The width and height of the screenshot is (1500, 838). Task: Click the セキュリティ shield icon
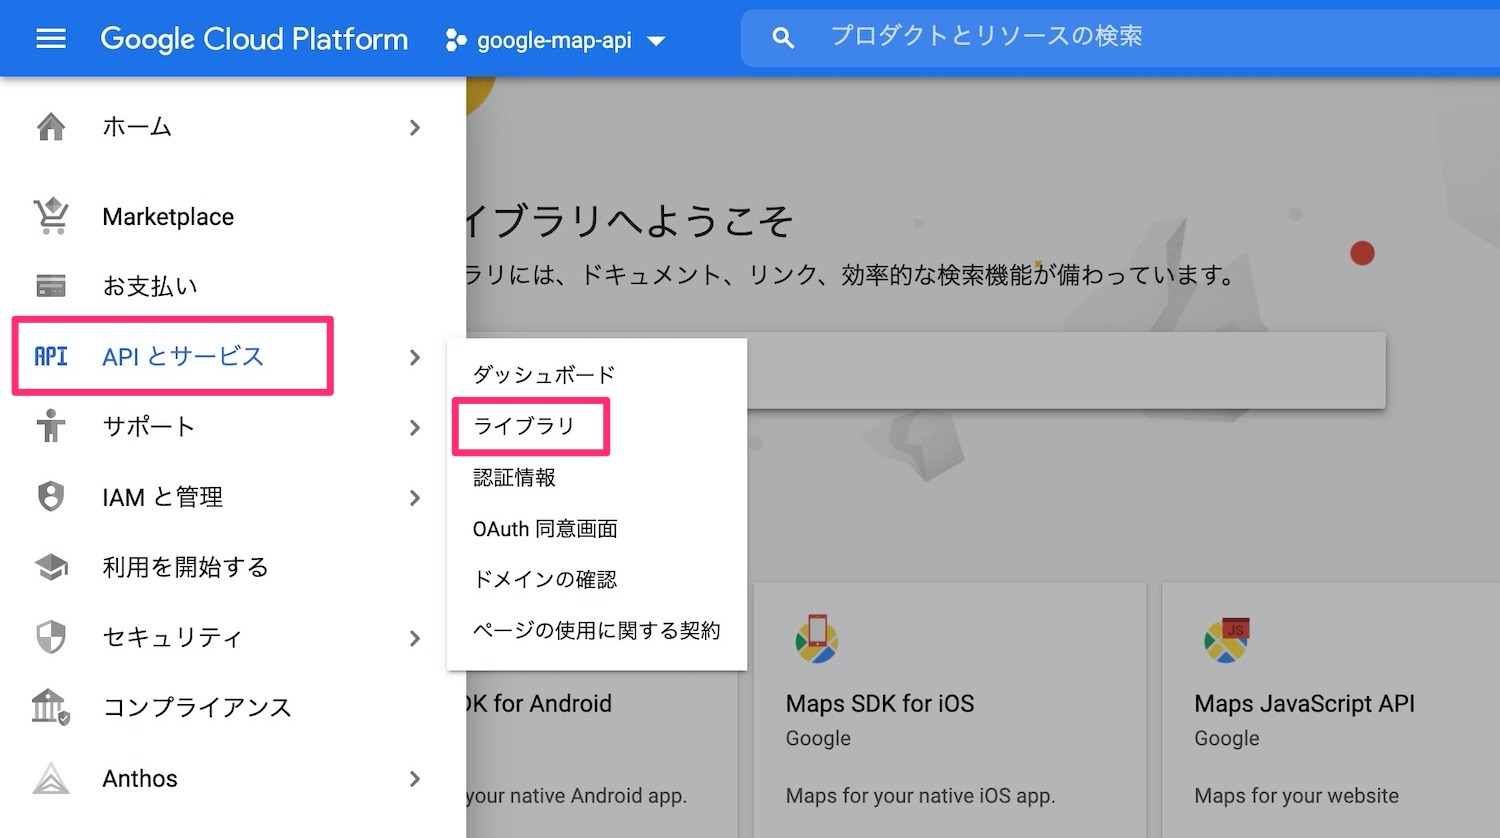[x=50, y=637]
